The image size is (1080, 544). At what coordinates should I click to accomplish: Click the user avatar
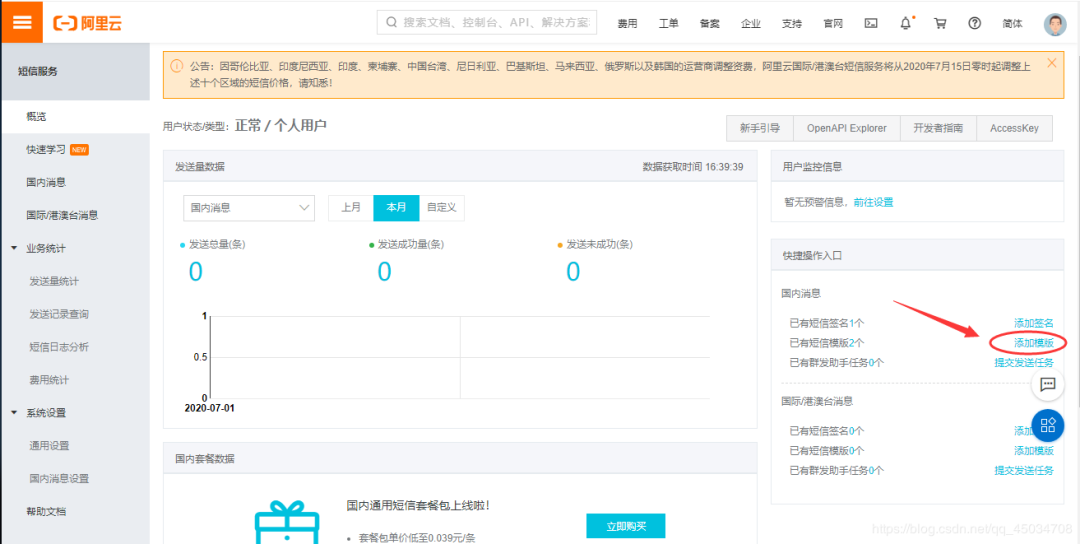1055,23
